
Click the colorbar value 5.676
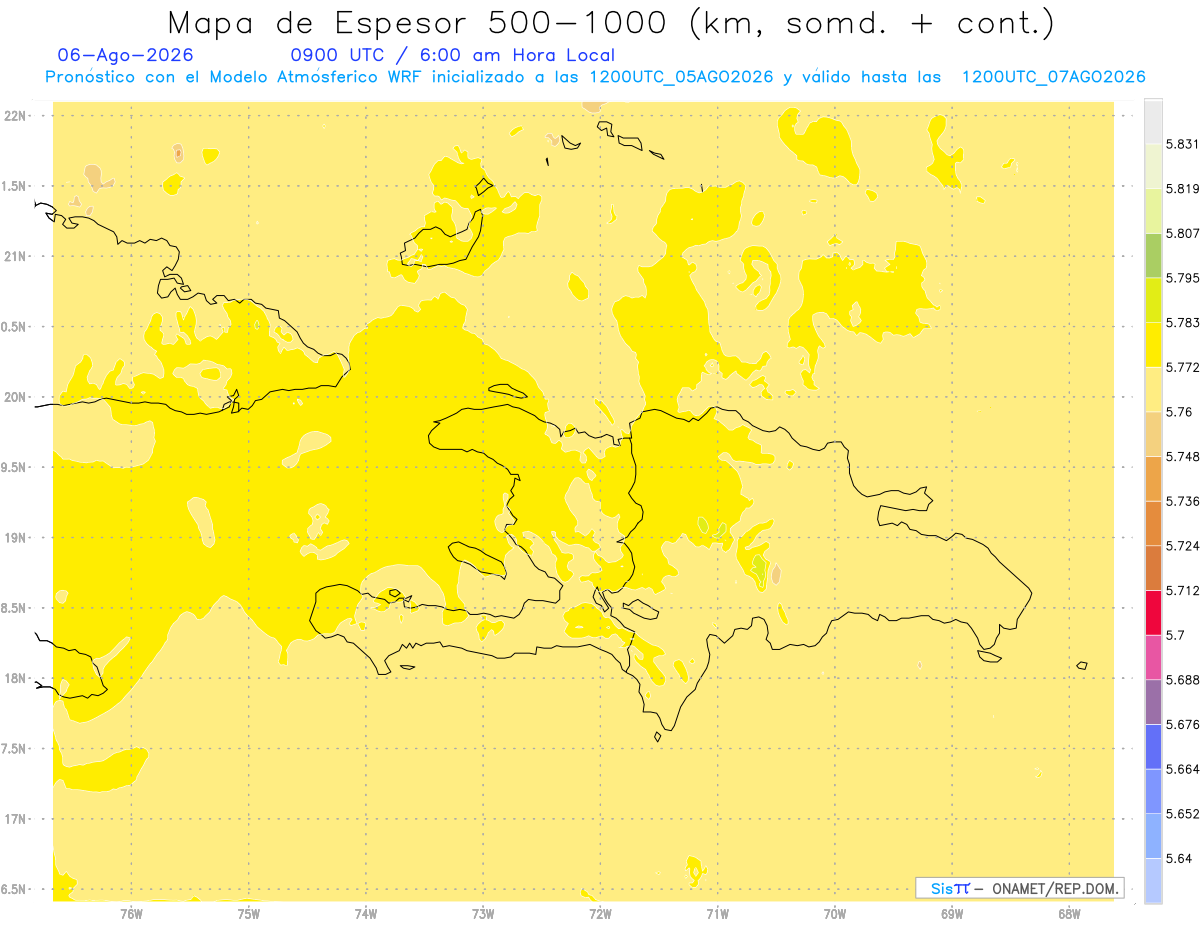click(x=1183, y=725)
